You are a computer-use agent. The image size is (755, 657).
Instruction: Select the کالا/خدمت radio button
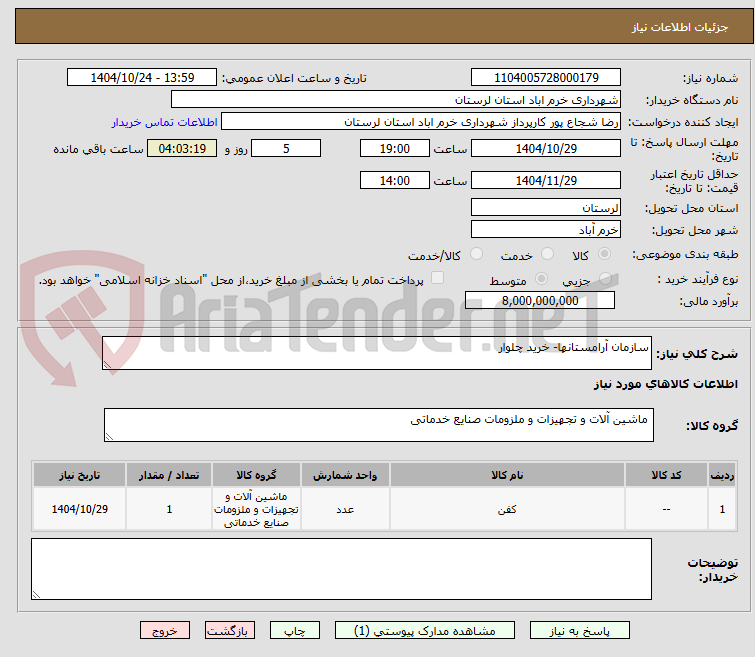pos(476,254)
